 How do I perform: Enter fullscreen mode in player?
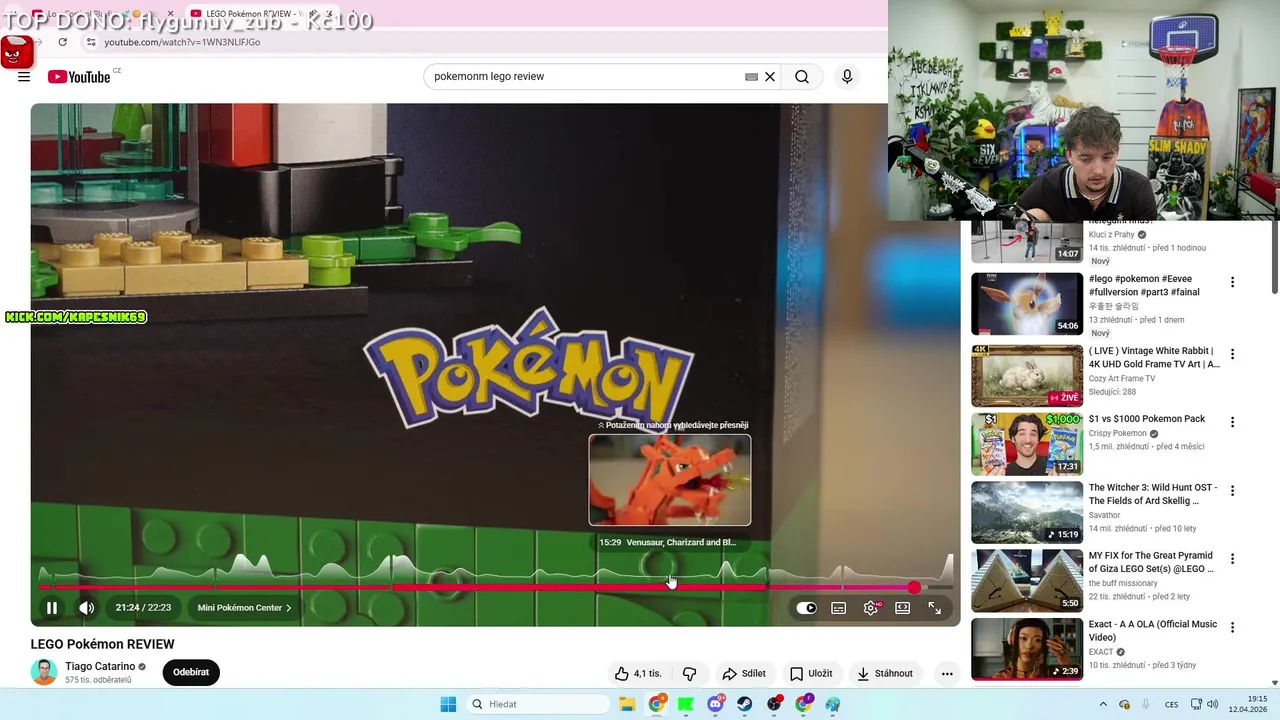(934, 607)
